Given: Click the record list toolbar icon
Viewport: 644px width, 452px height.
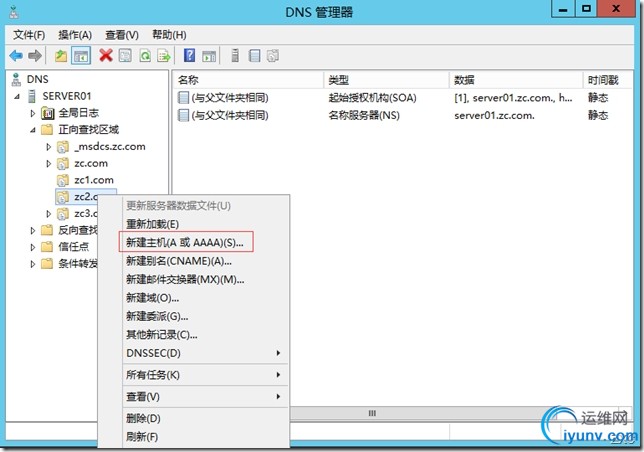Looking at the screenshot, I should coord(255,55).
